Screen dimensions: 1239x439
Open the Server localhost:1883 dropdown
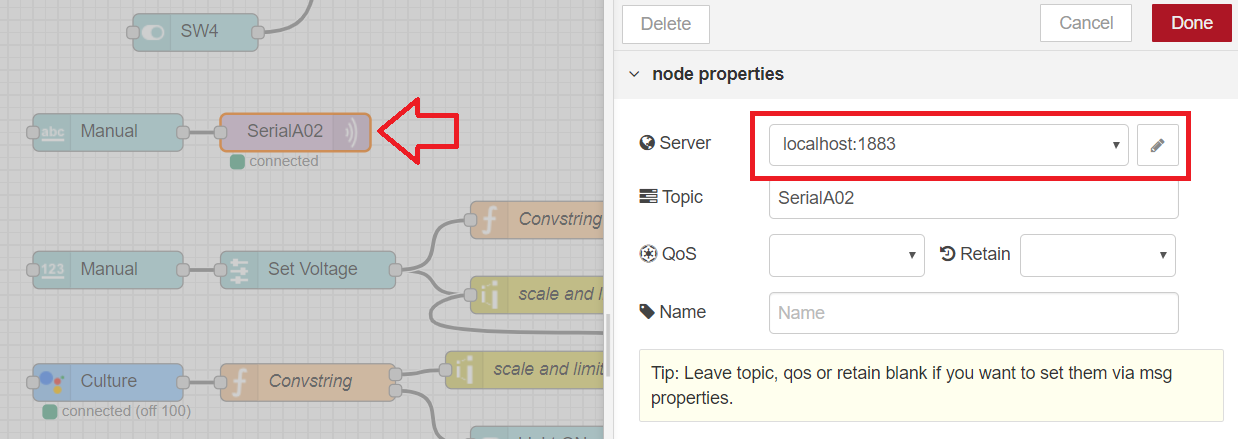[x=948, y=145]
